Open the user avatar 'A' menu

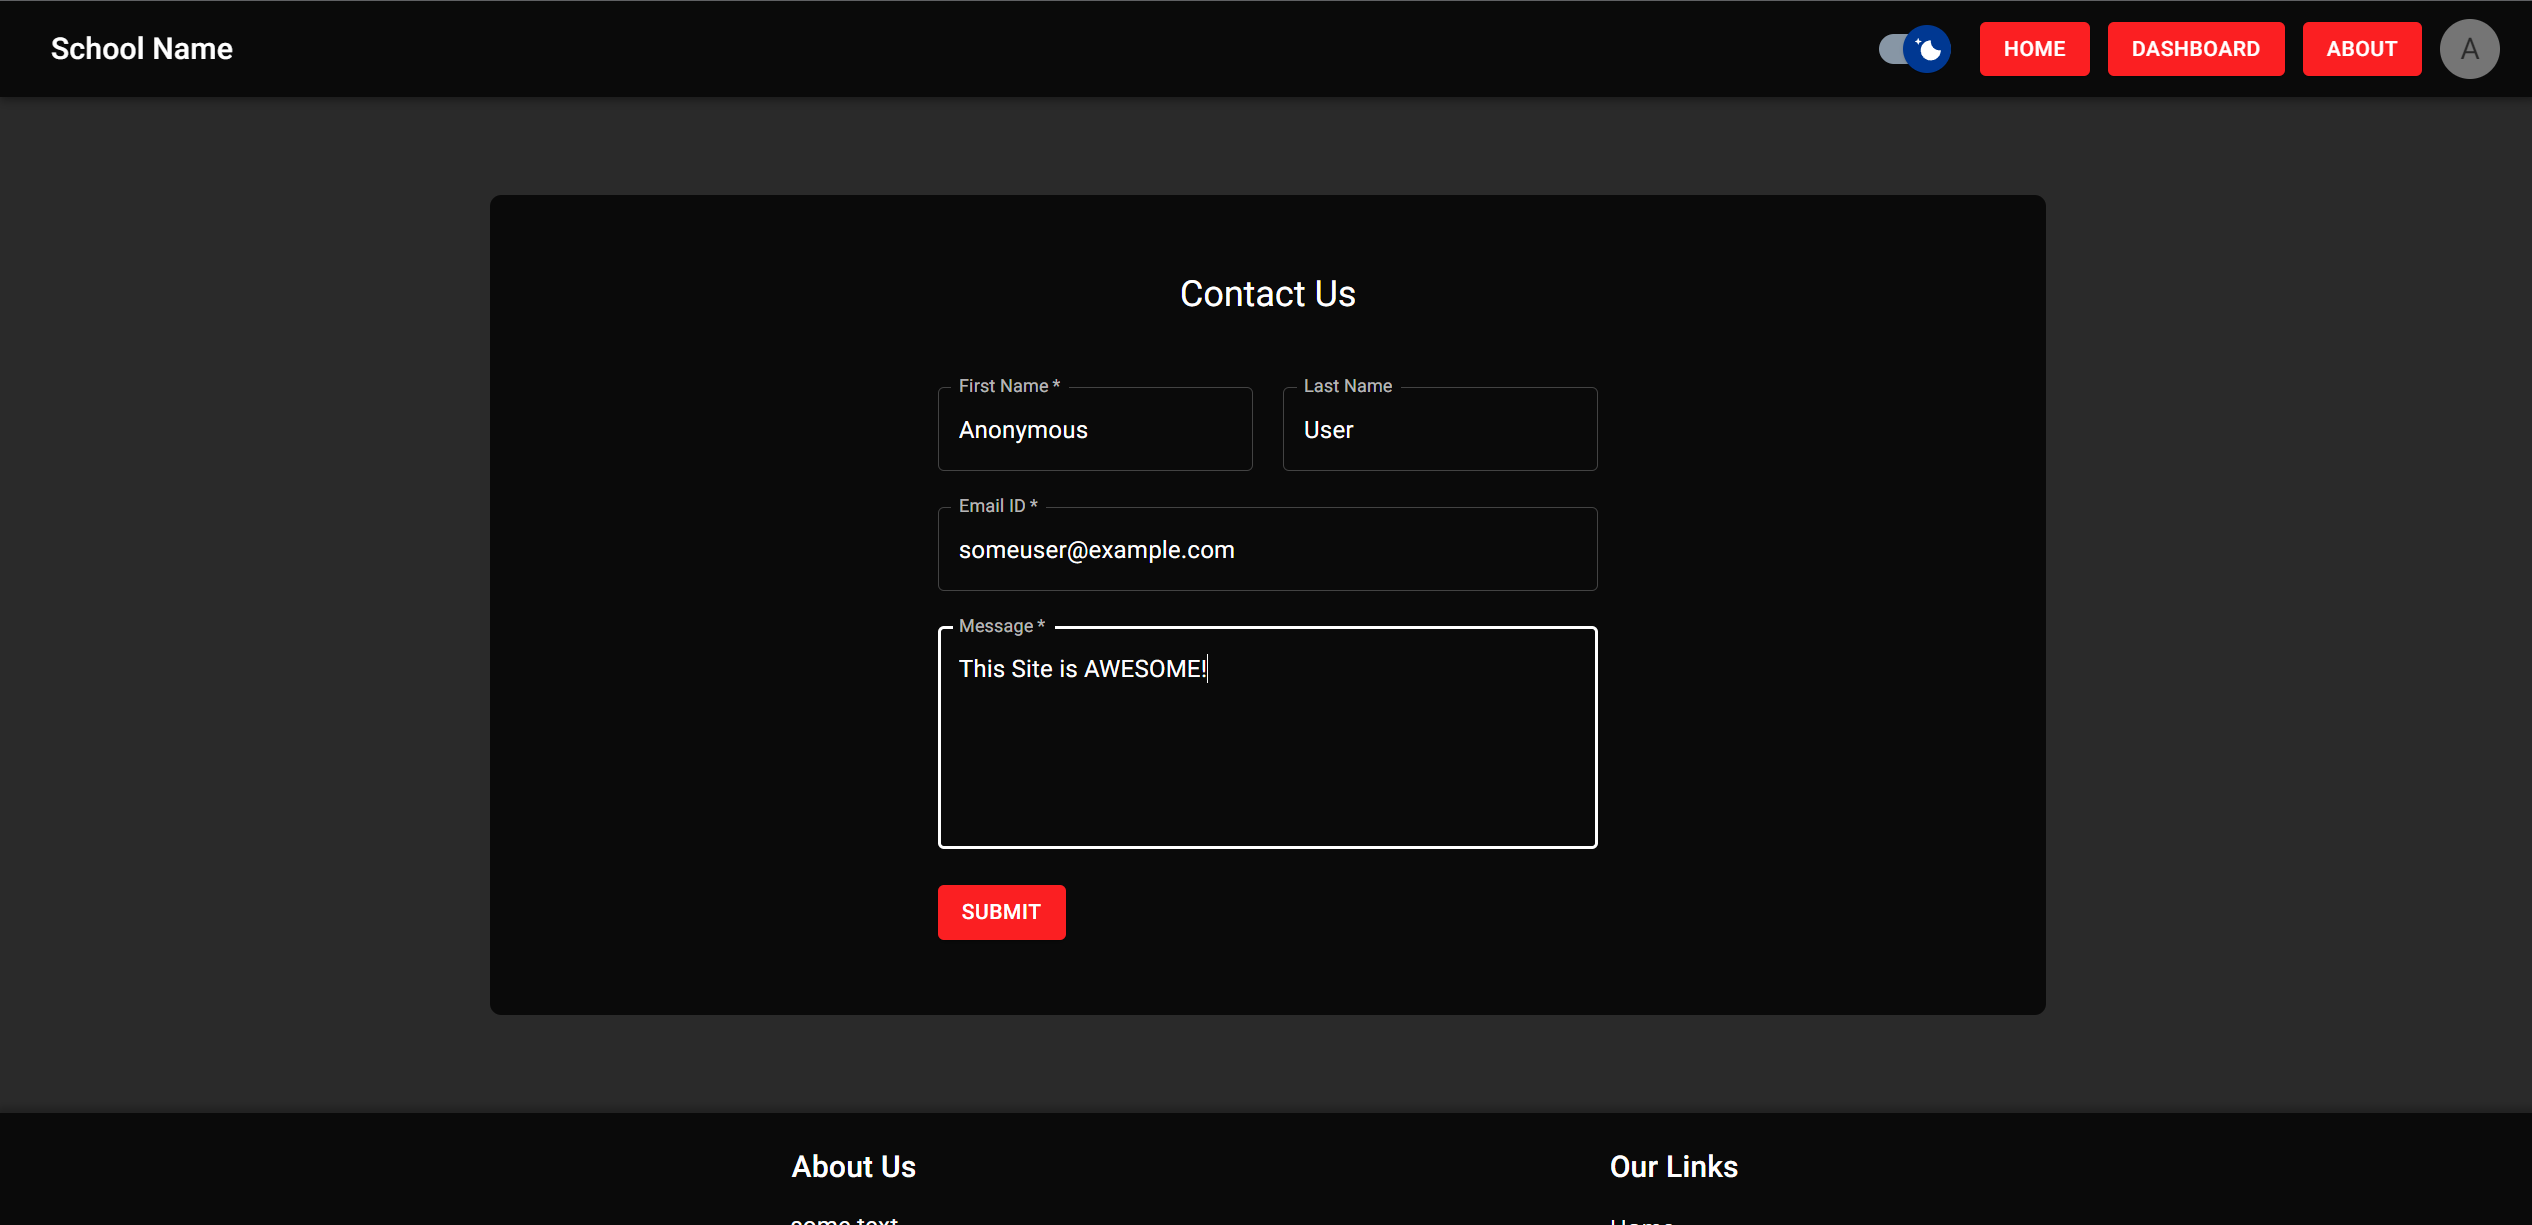click(x=2468, y=49)
